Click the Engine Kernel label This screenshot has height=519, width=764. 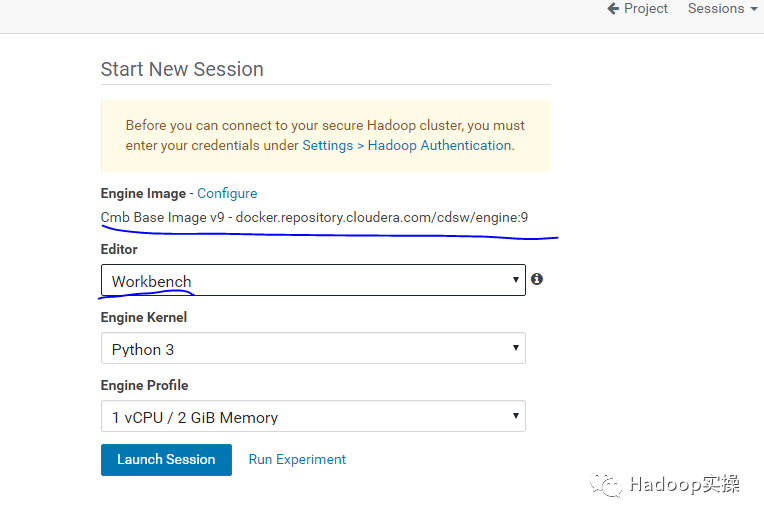click(144, 317)
